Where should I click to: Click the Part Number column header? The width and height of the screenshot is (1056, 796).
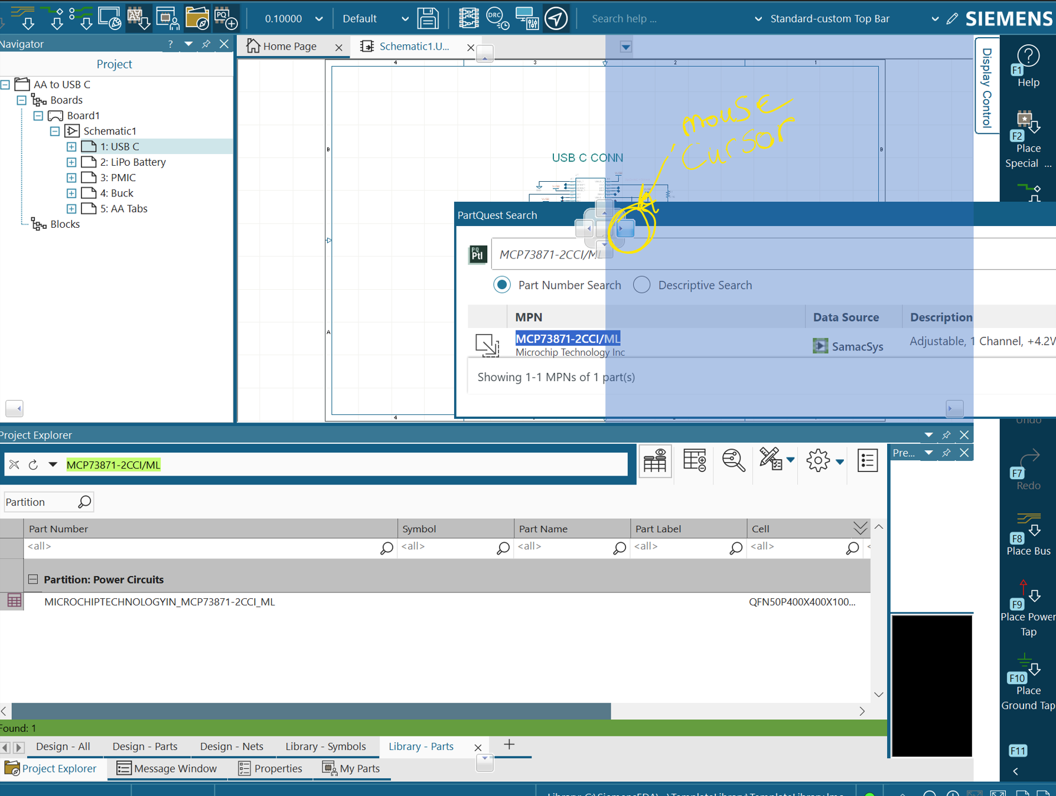coord(211,529)
